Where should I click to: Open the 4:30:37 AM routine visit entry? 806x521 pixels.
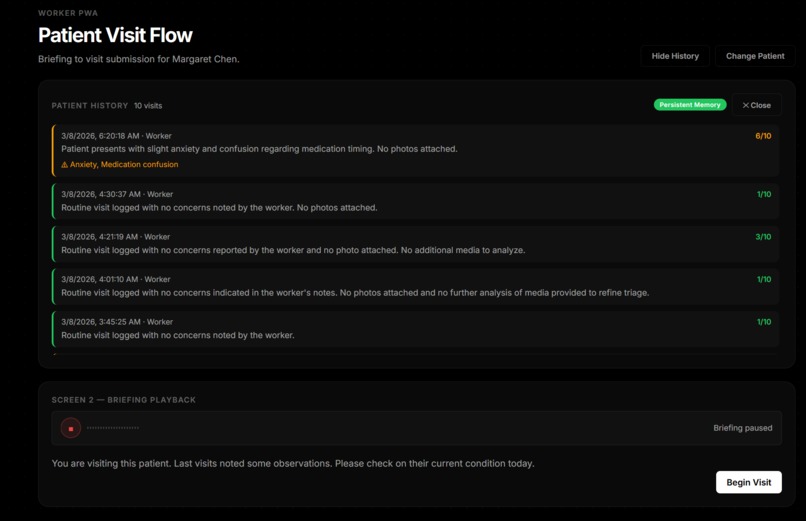tap(415, 201)
